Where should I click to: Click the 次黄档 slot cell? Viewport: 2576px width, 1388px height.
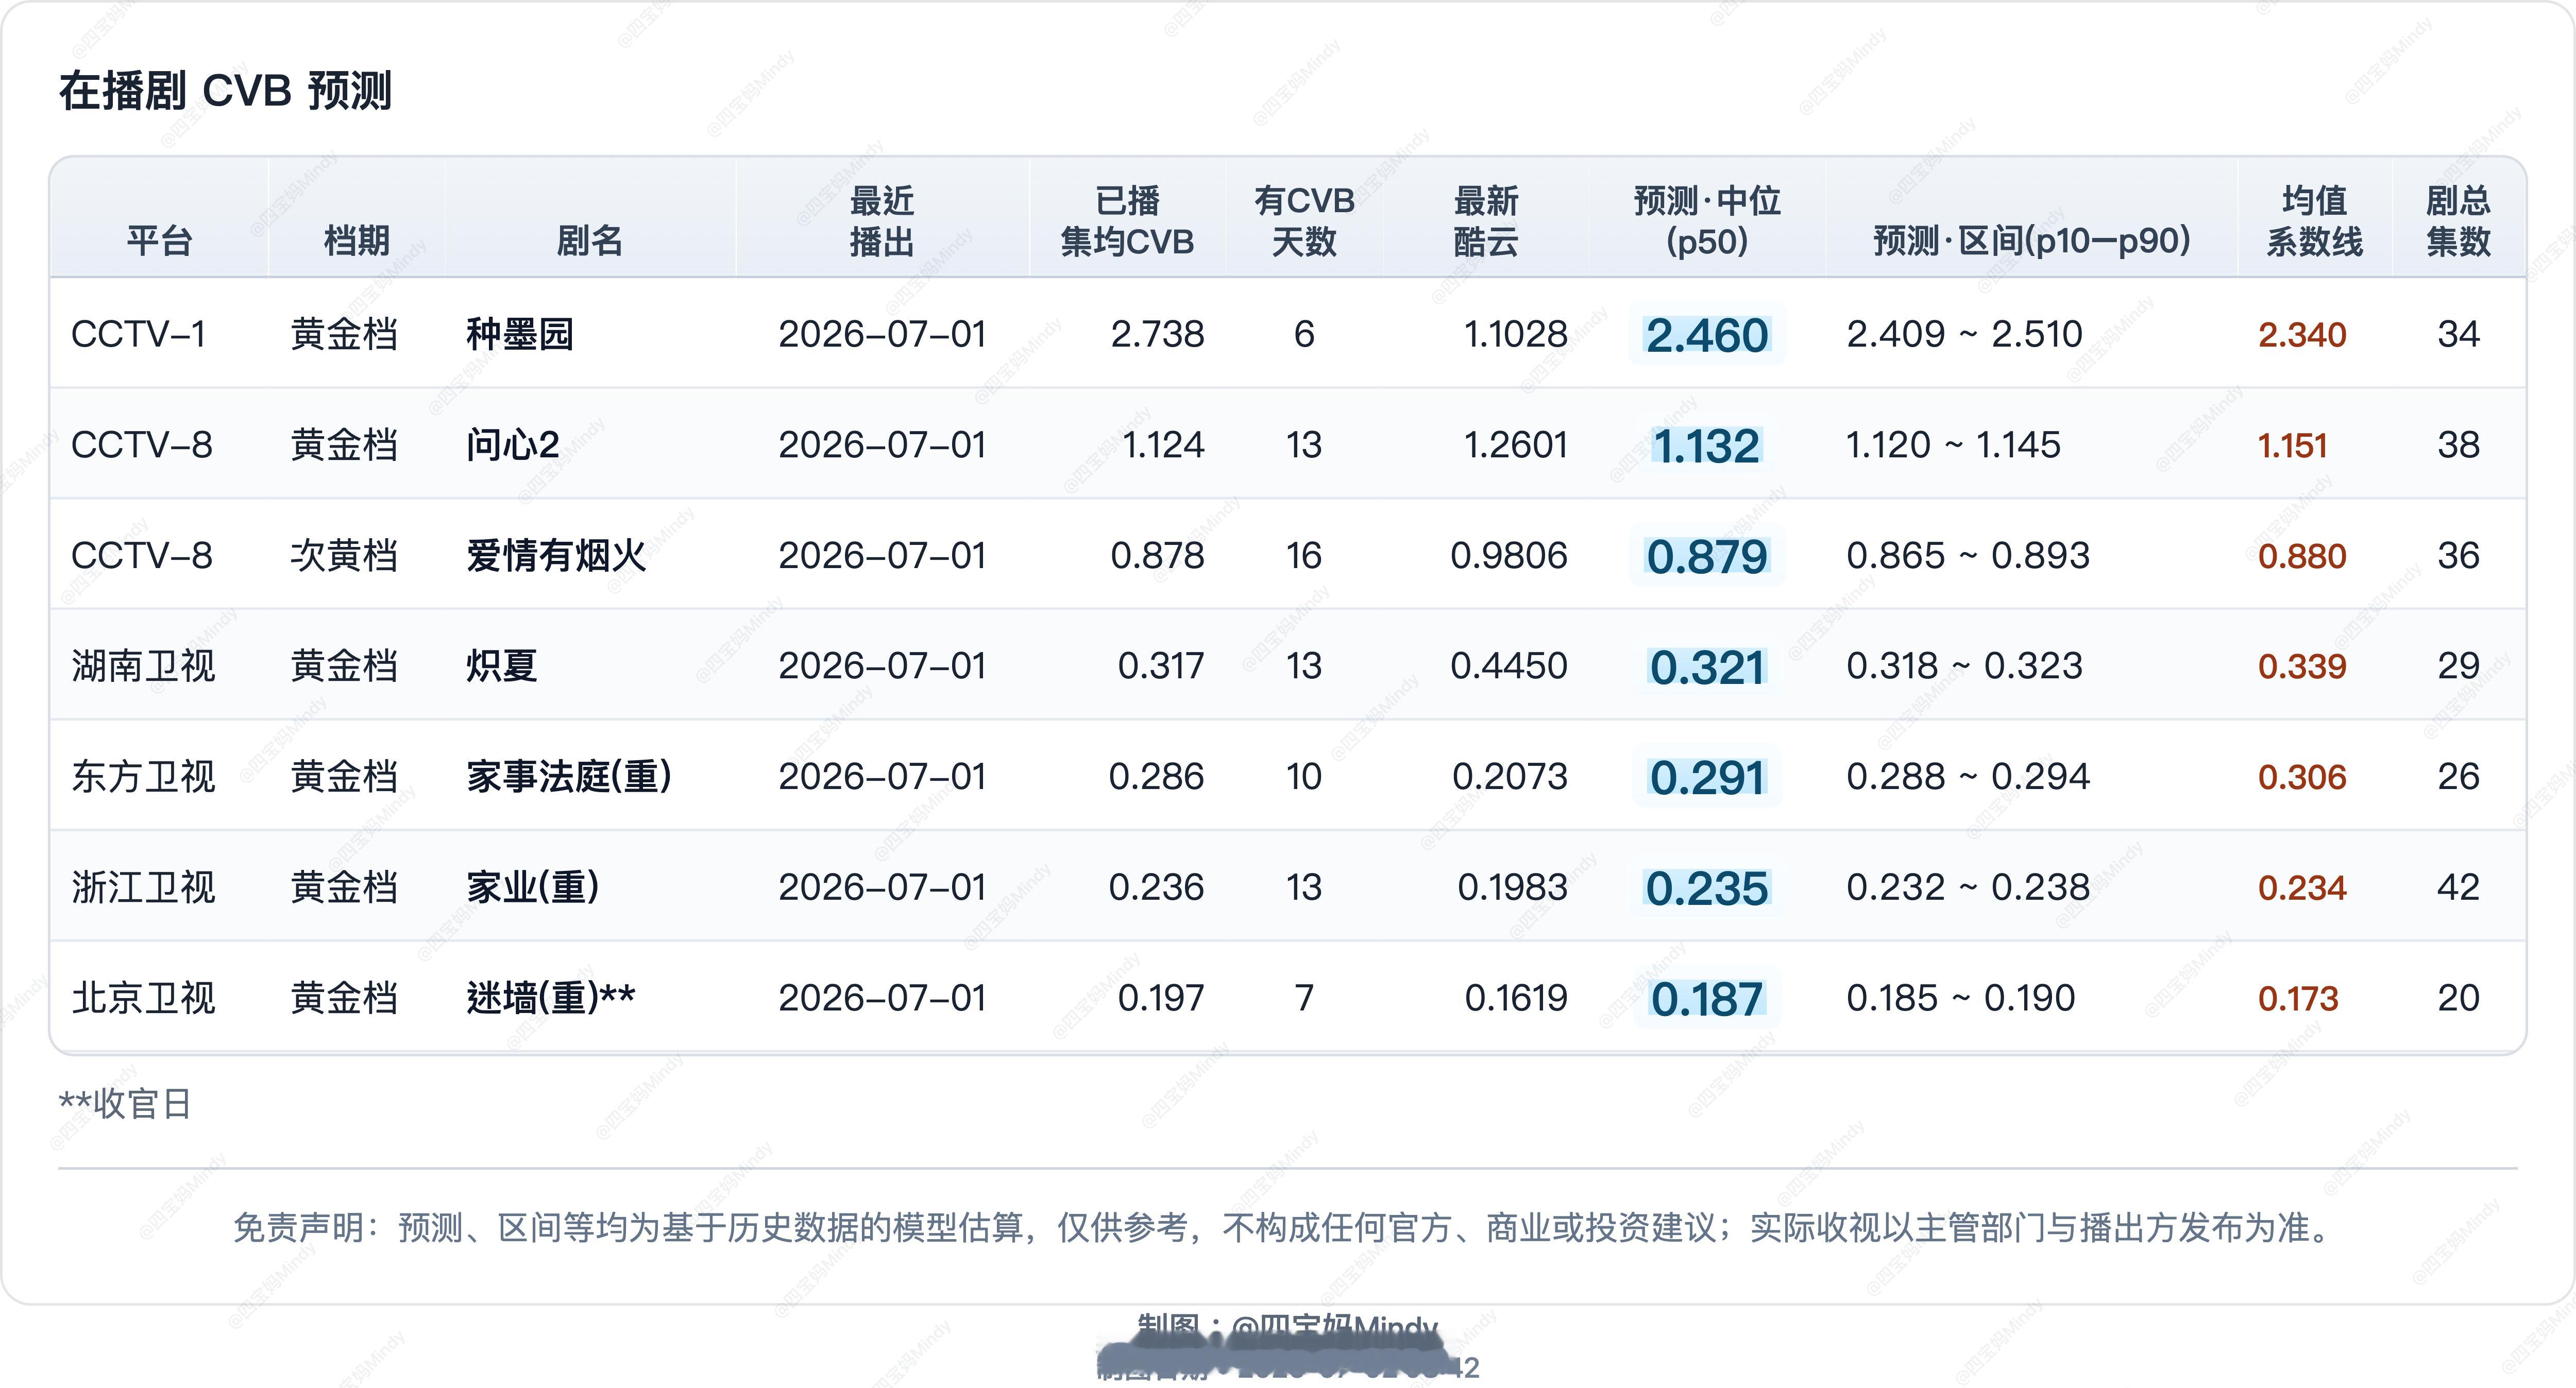pos(344,556)
